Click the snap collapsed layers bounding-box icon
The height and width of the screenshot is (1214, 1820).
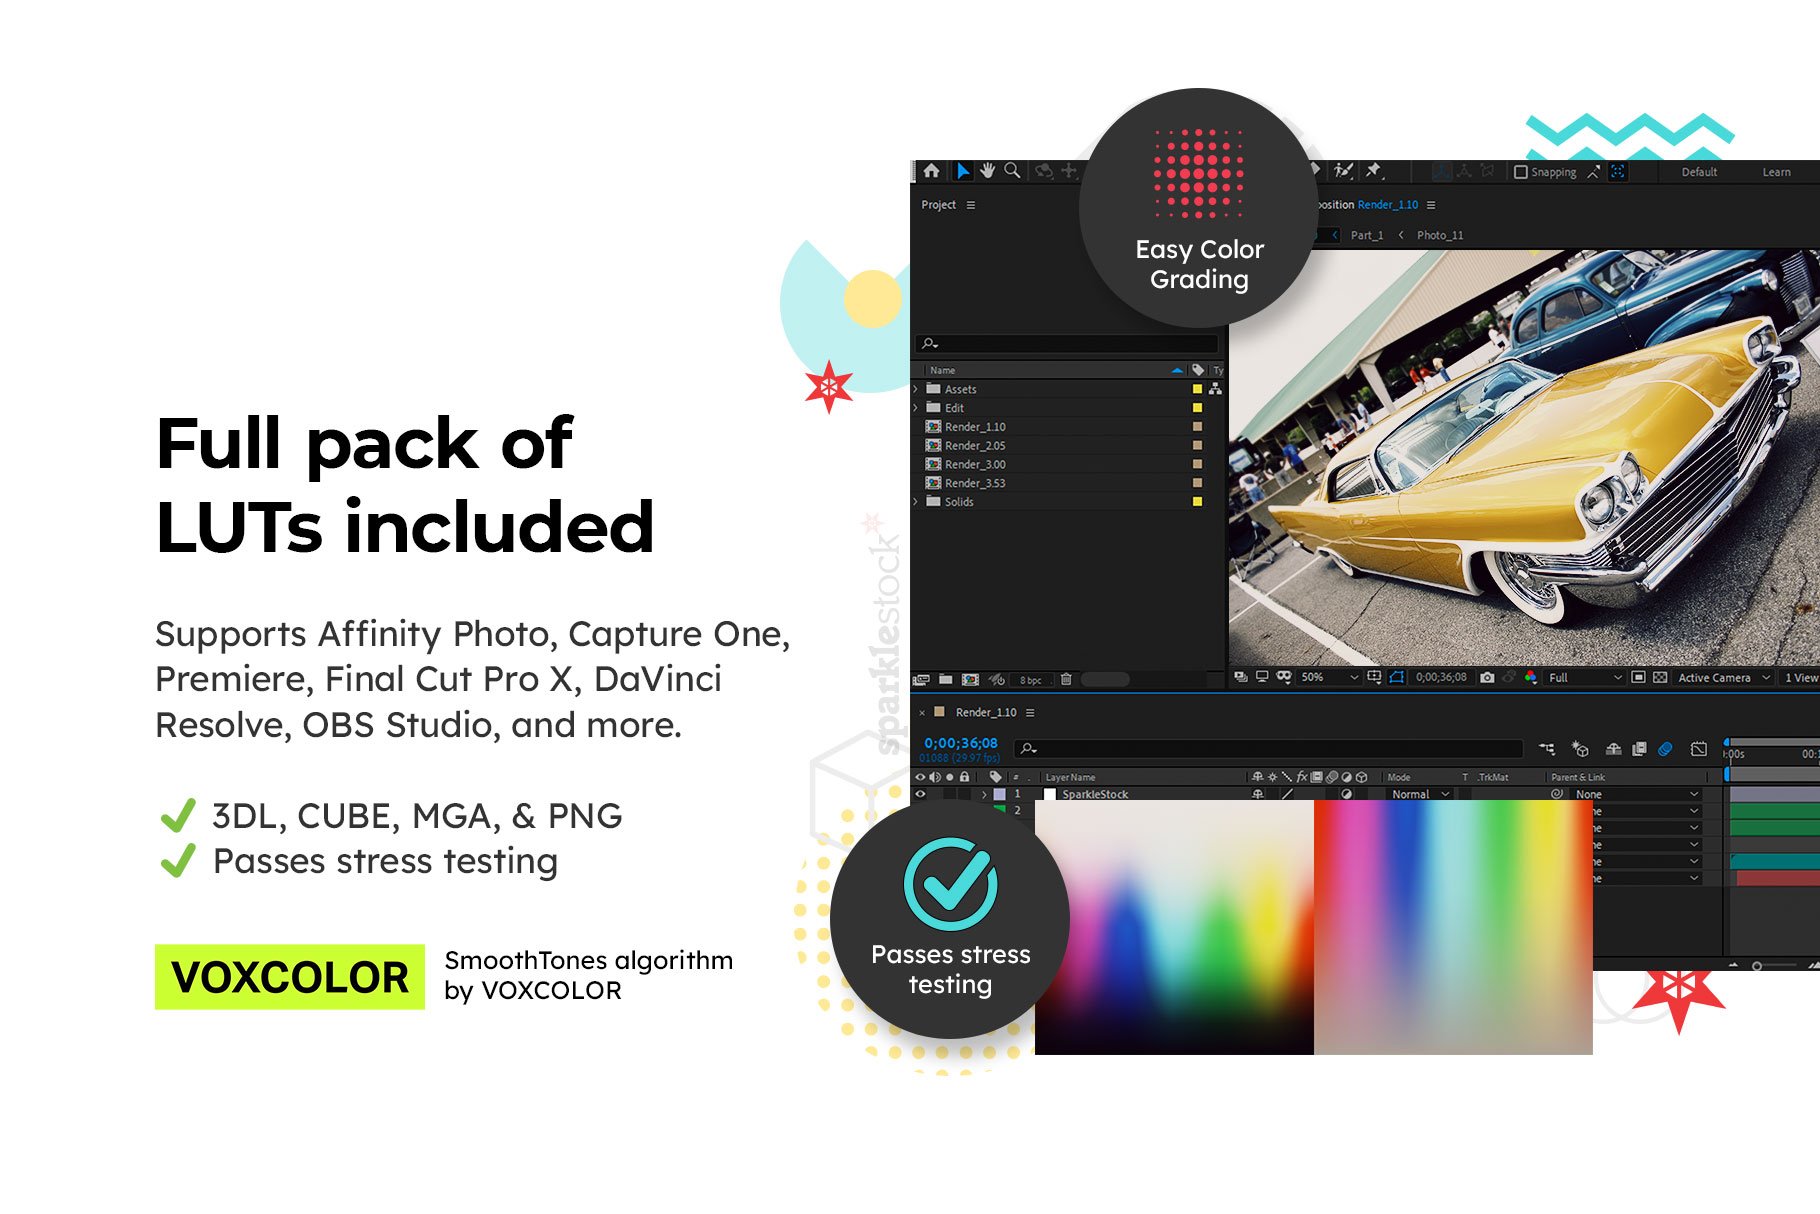tap(1618, 172)
